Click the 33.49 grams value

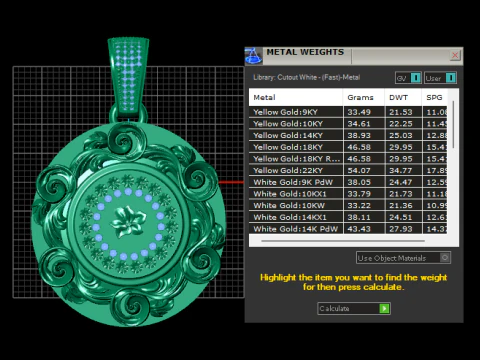pos(359,112)
